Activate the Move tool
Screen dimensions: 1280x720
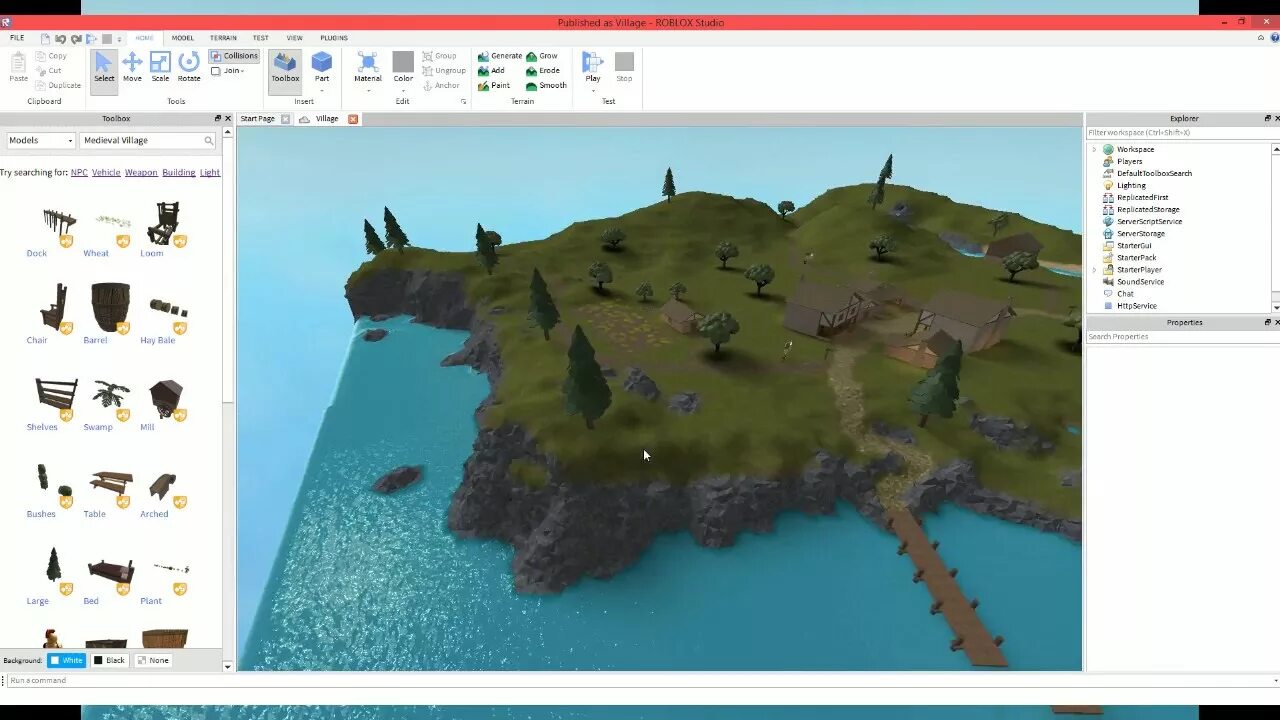[x=132, y=68]
